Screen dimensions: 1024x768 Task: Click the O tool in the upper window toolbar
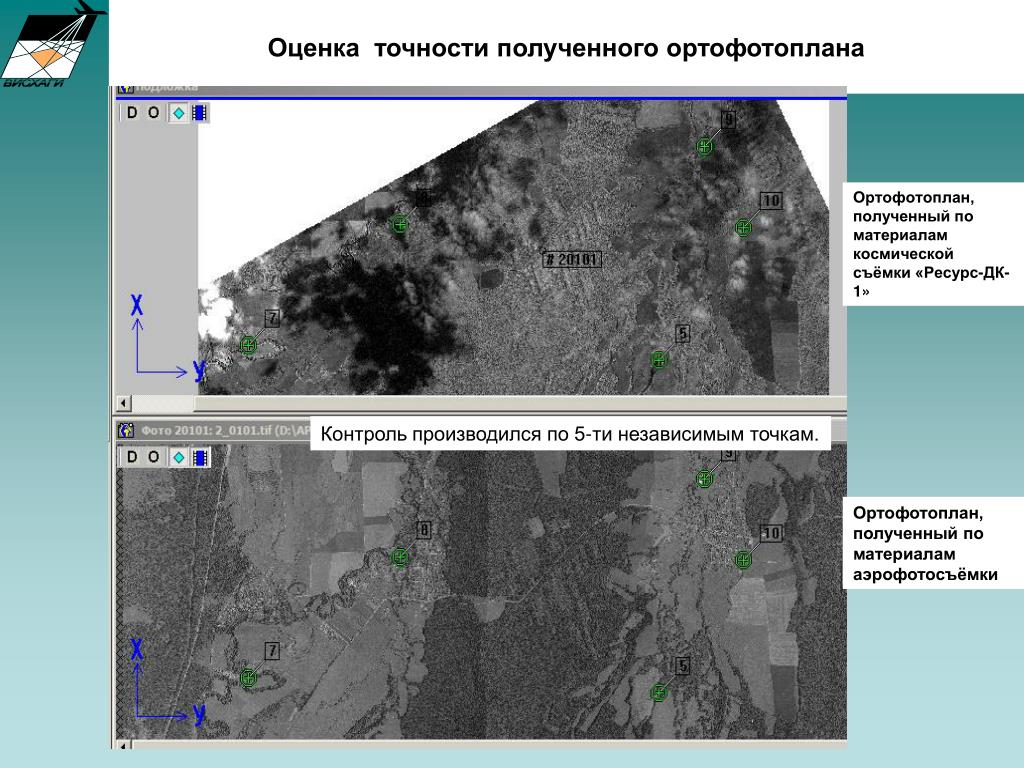point(153,112)
